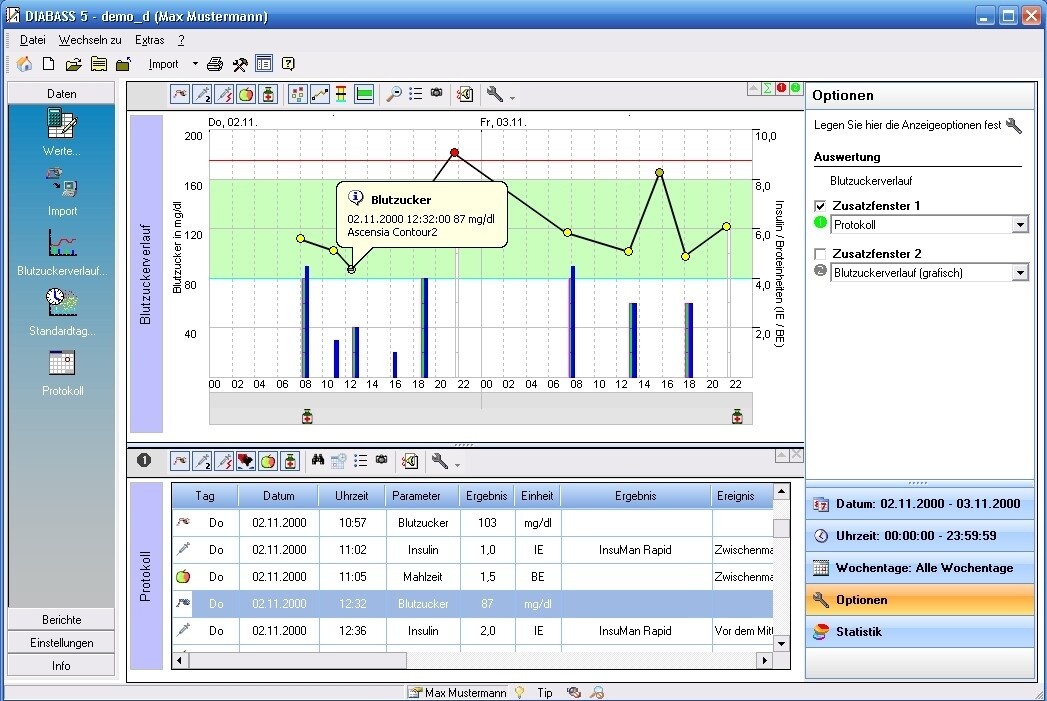The height and width of the screenshot is (701, 1047).
Task: Click the wrench next to Anzeigeoptionen text
Action: [x=1014, y=126]
